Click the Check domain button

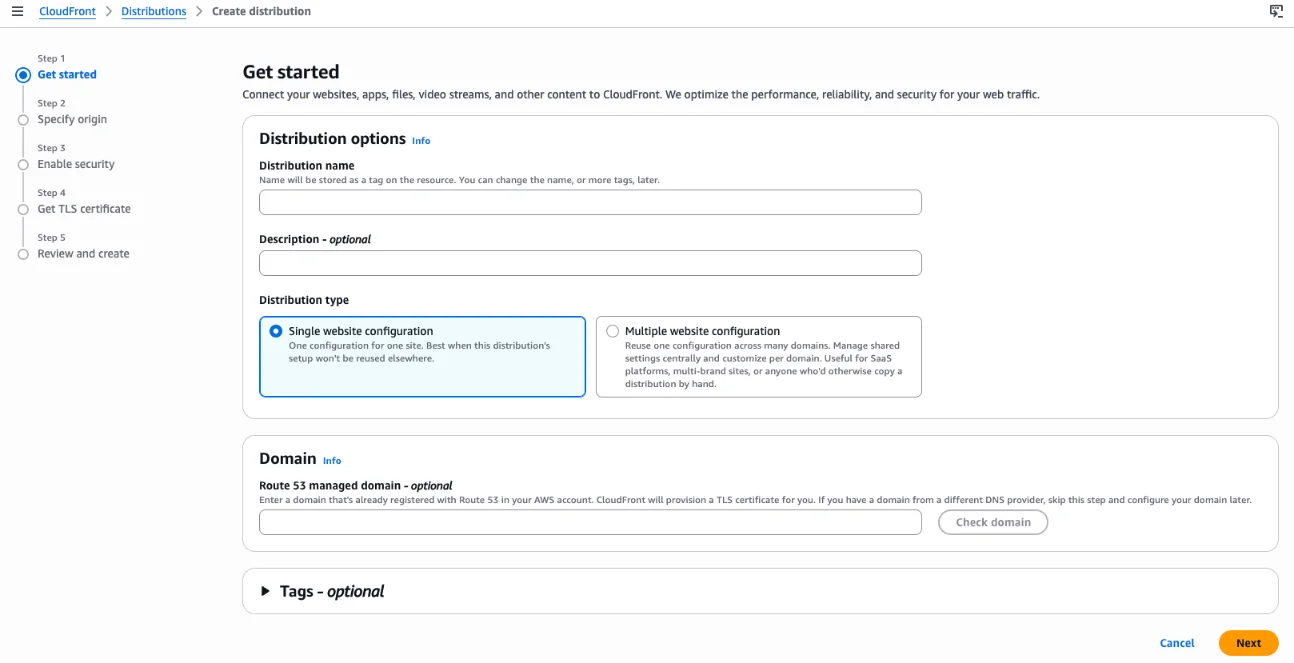point(993,522)
